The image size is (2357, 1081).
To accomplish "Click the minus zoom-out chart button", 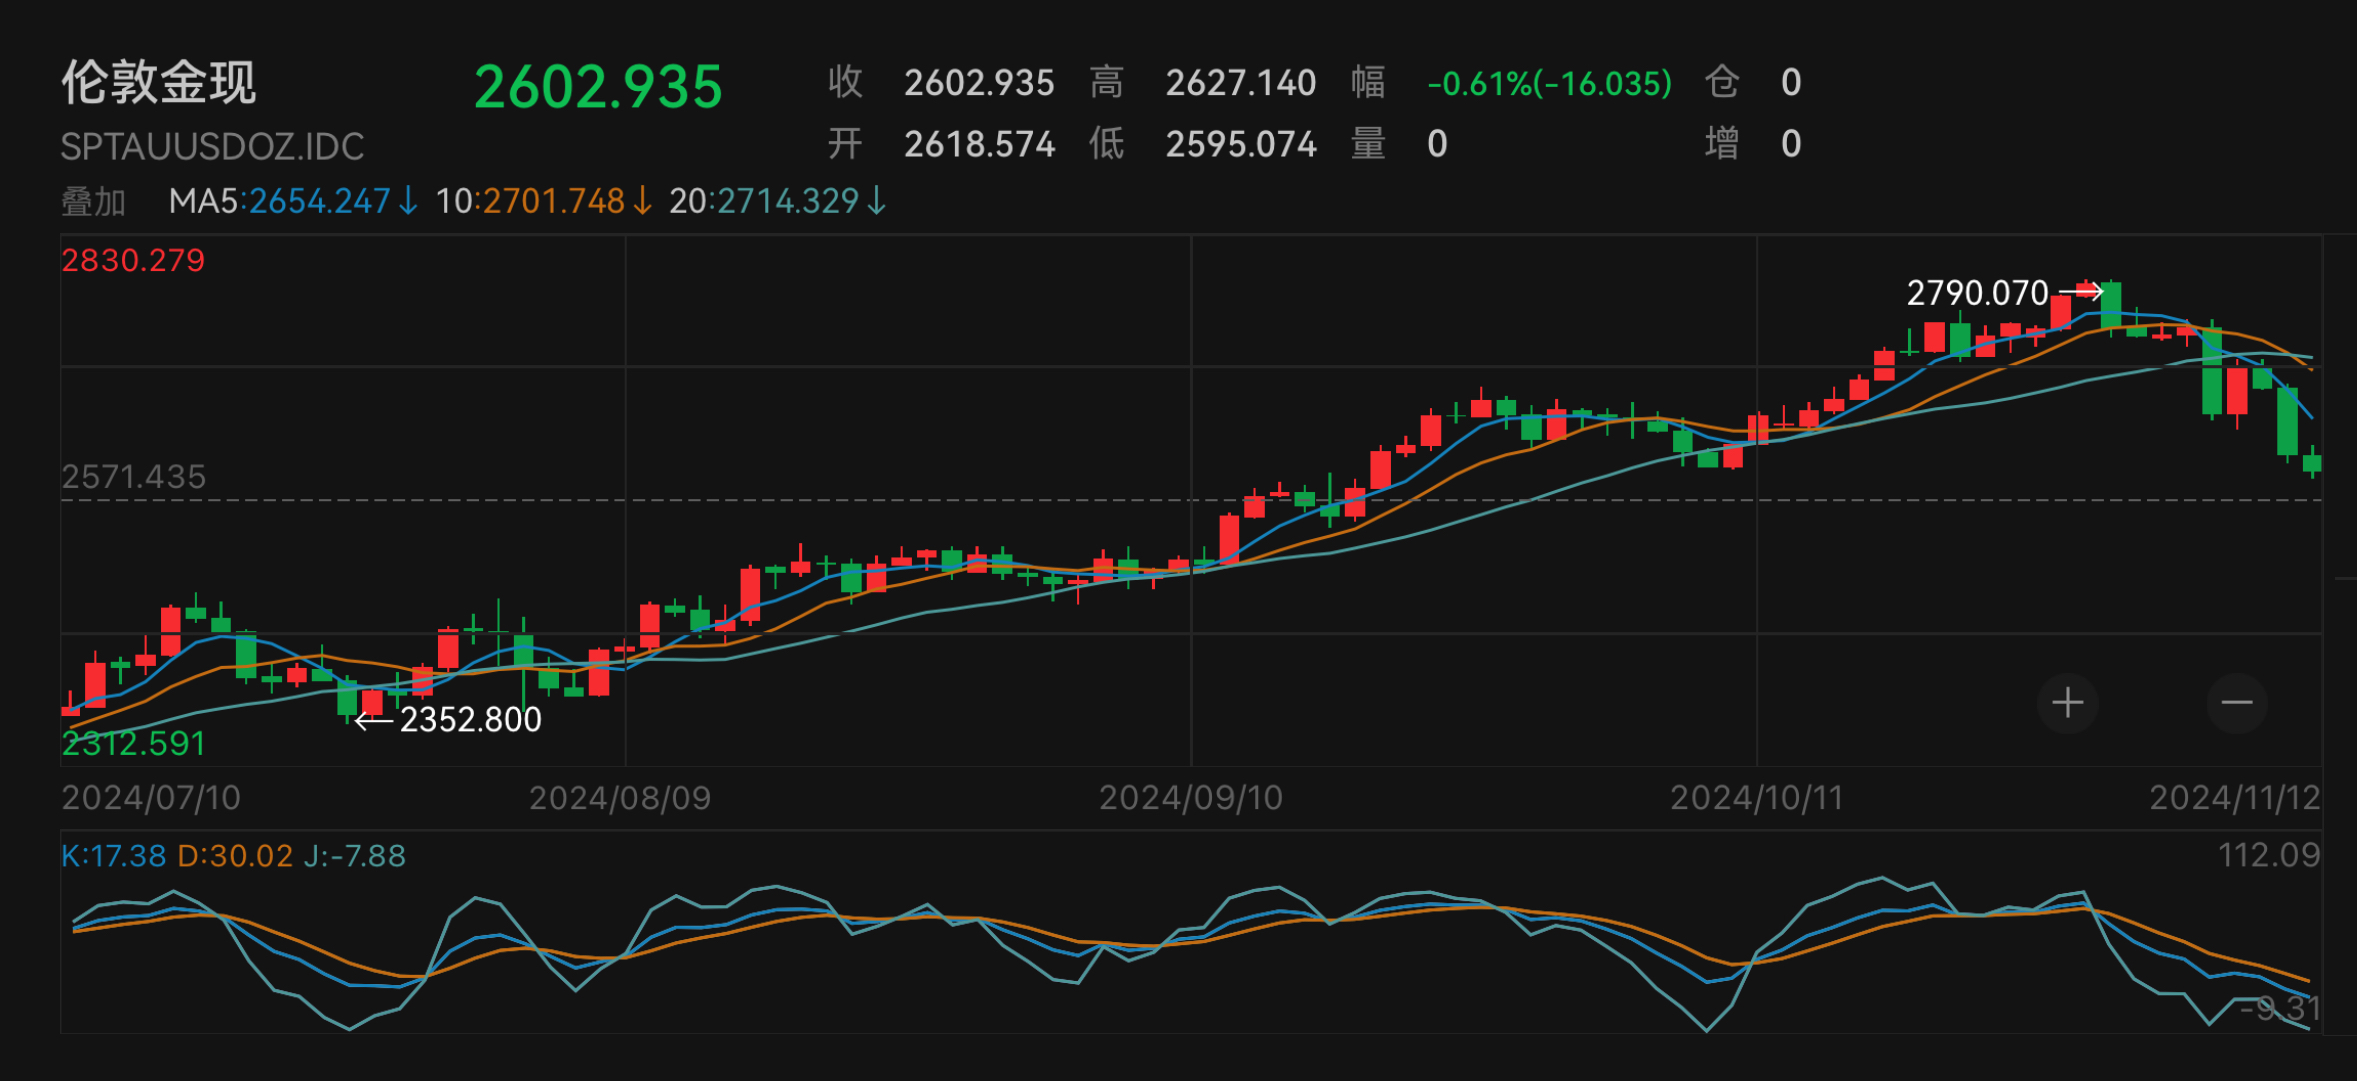I will click(x=2236, y=703).
